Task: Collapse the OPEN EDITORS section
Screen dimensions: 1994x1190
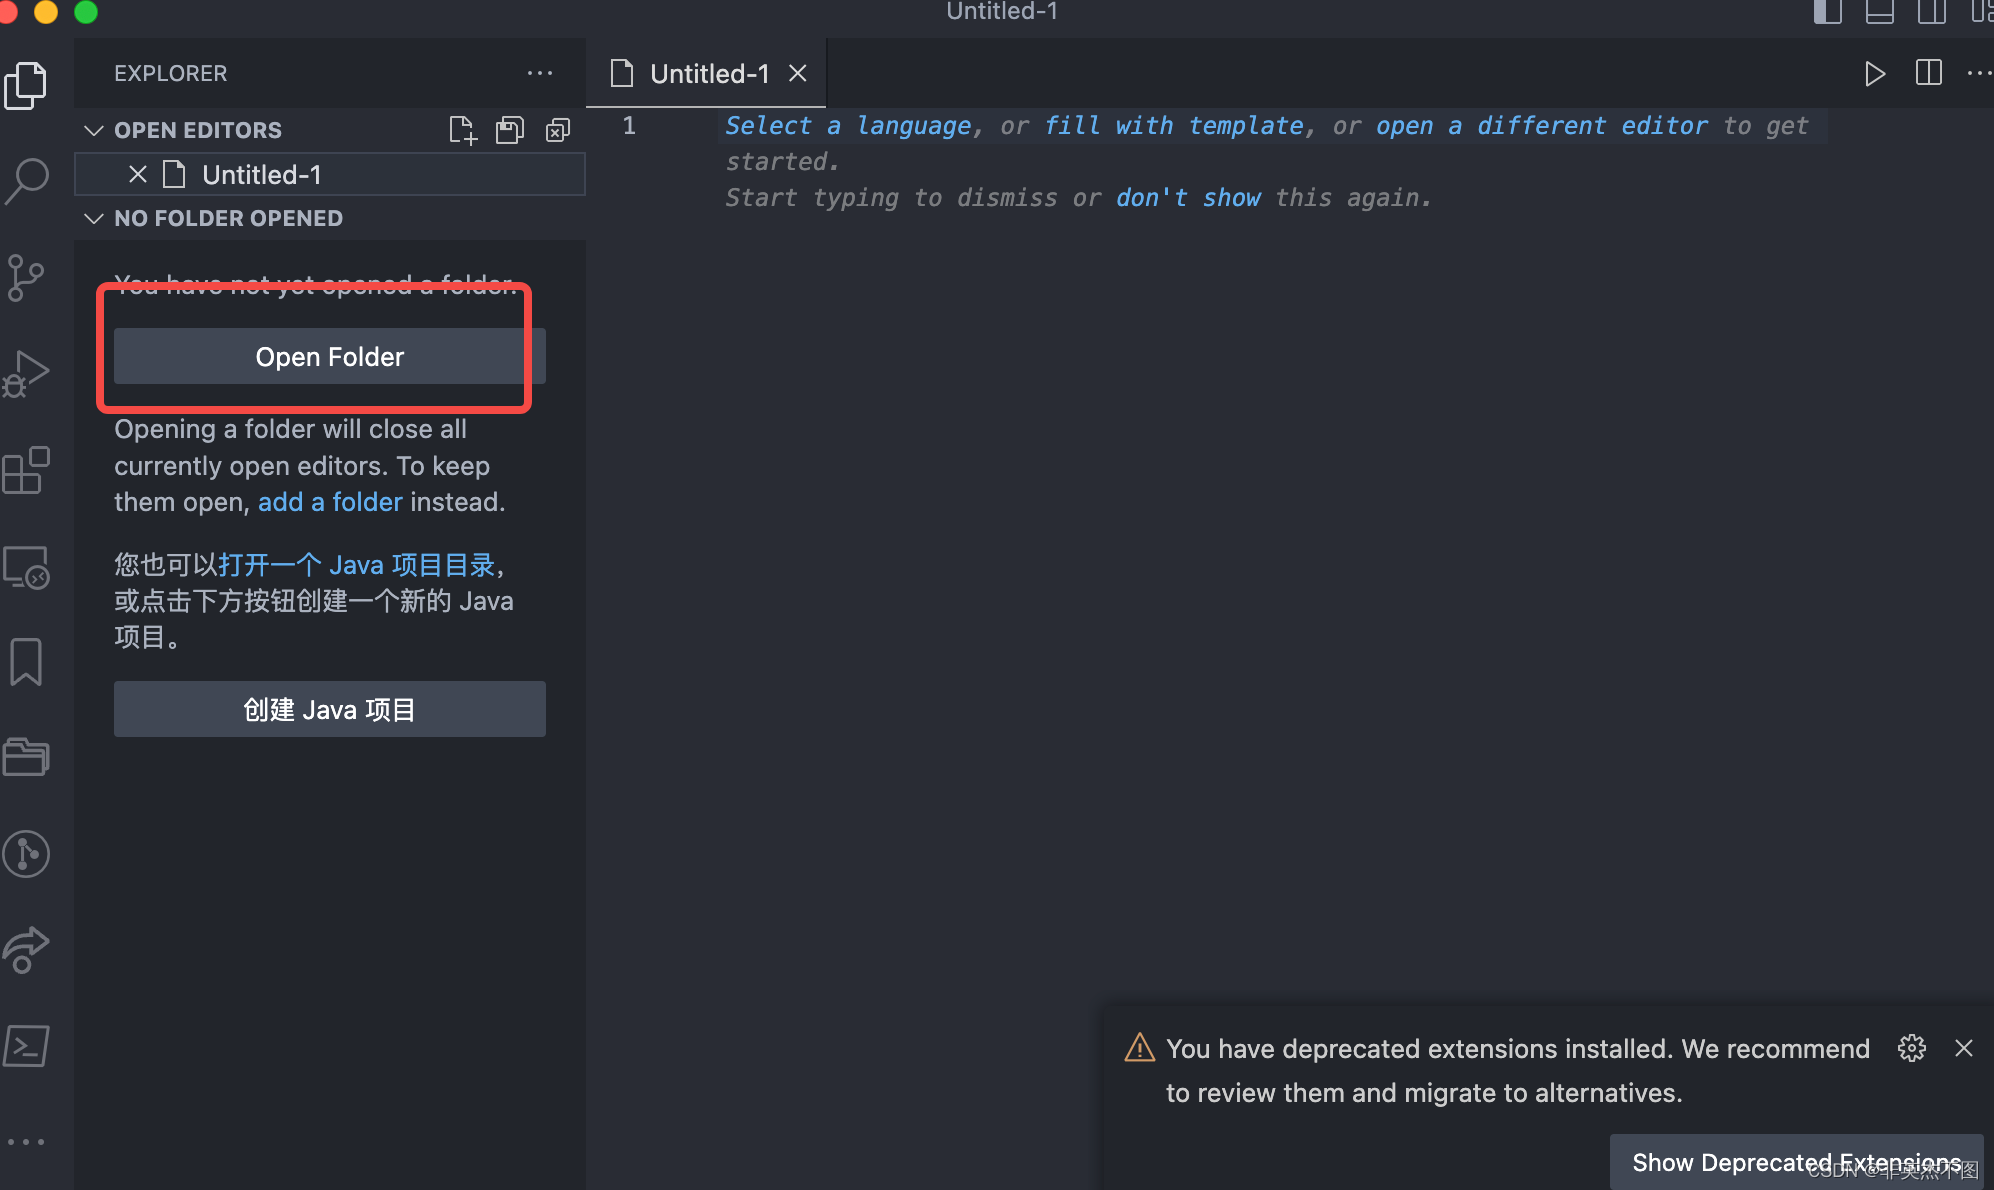Action: 95,130
